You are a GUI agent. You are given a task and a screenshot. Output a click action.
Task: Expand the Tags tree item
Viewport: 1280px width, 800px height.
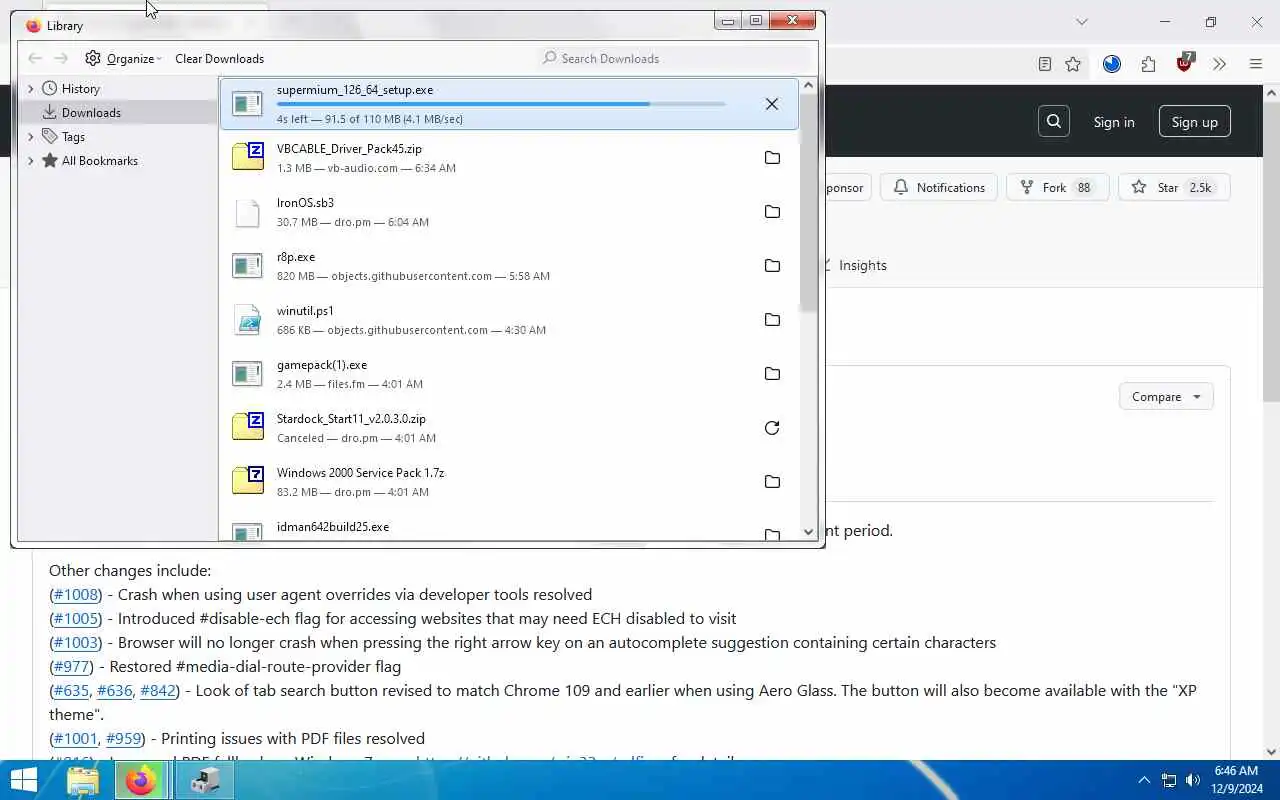[31, 137]
